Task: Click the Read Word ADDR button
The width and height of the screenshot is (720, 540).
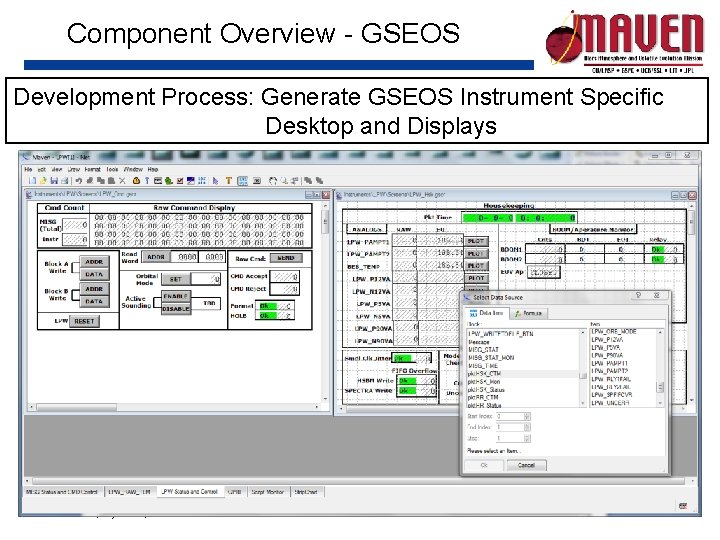Action: (x=156, y=257)
